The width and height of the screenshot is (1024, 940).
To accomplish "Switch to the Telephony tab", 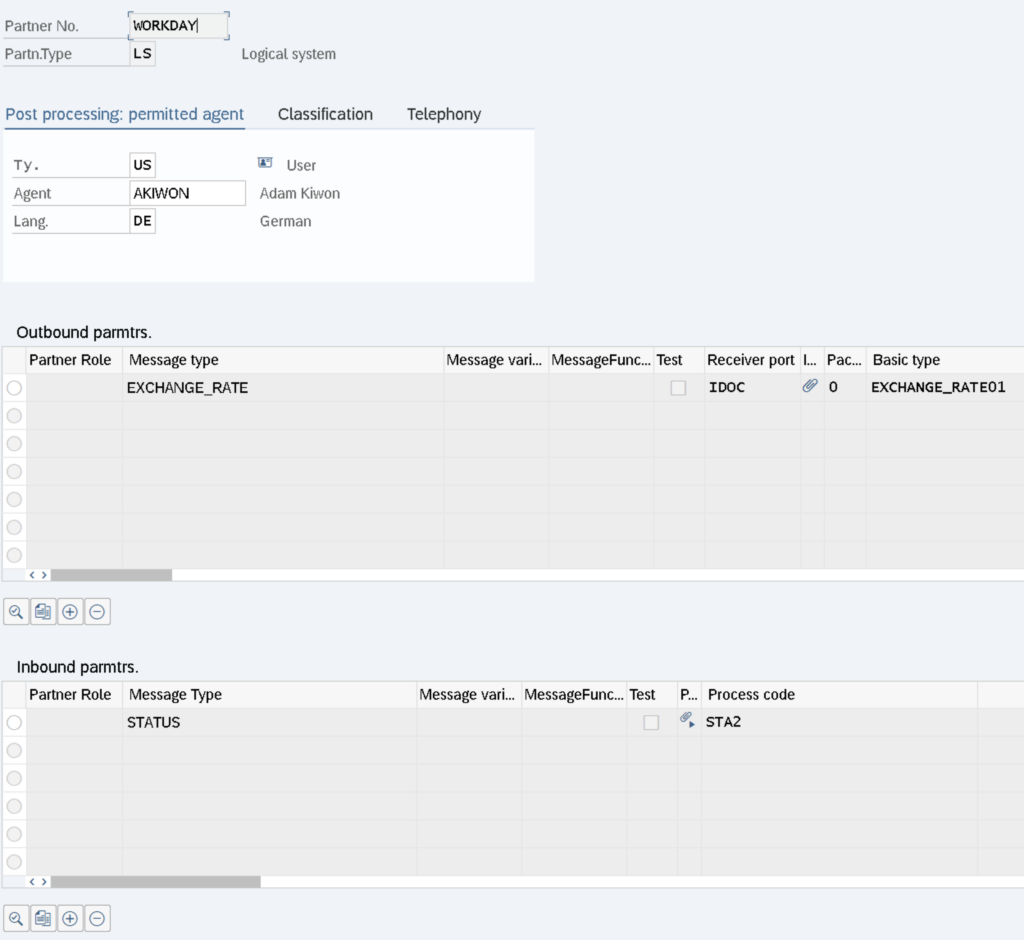I will [x=444, y=114].
